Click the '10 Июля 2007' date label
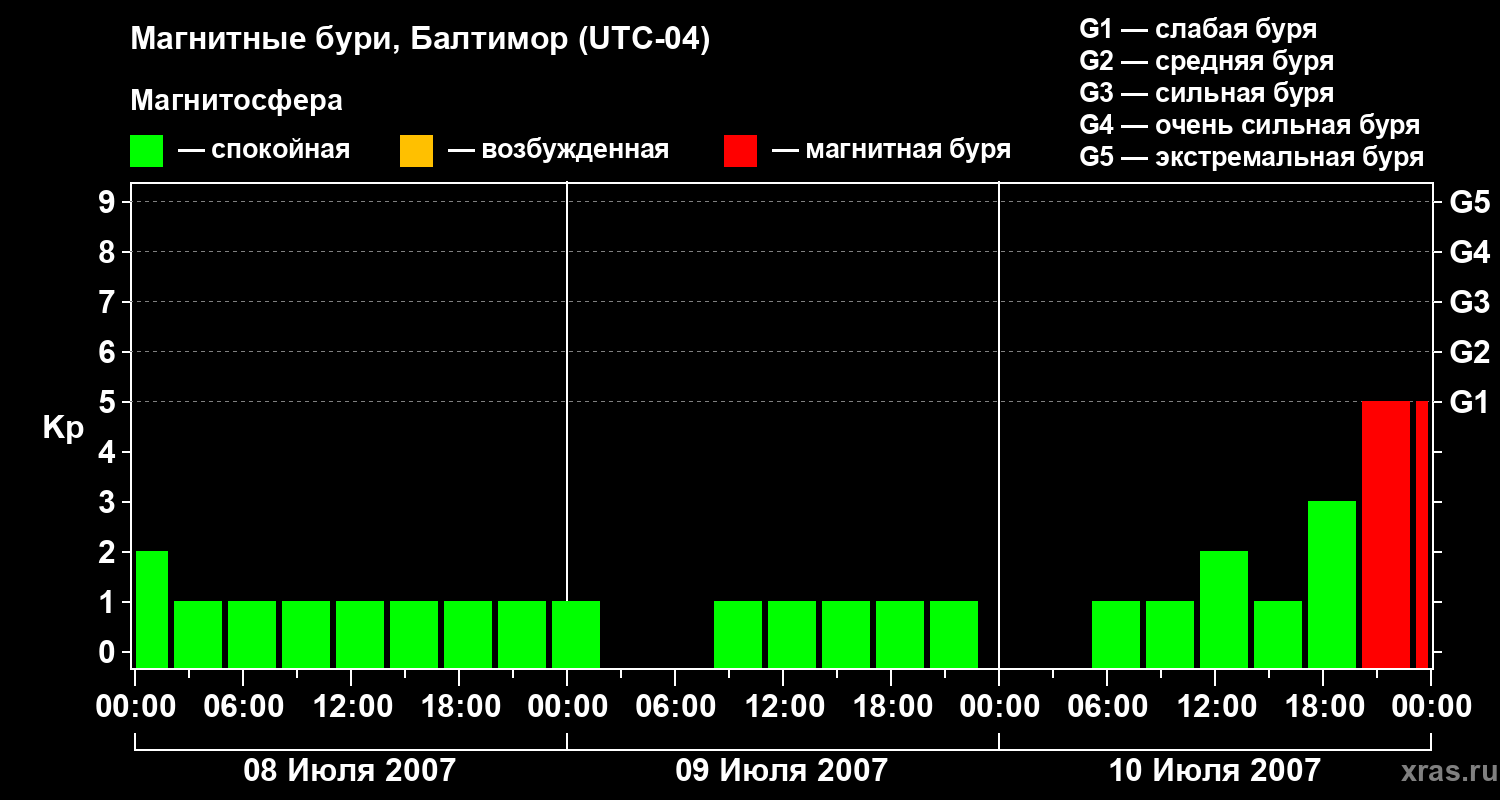 pyautogui.click(x=1215, y=770)
